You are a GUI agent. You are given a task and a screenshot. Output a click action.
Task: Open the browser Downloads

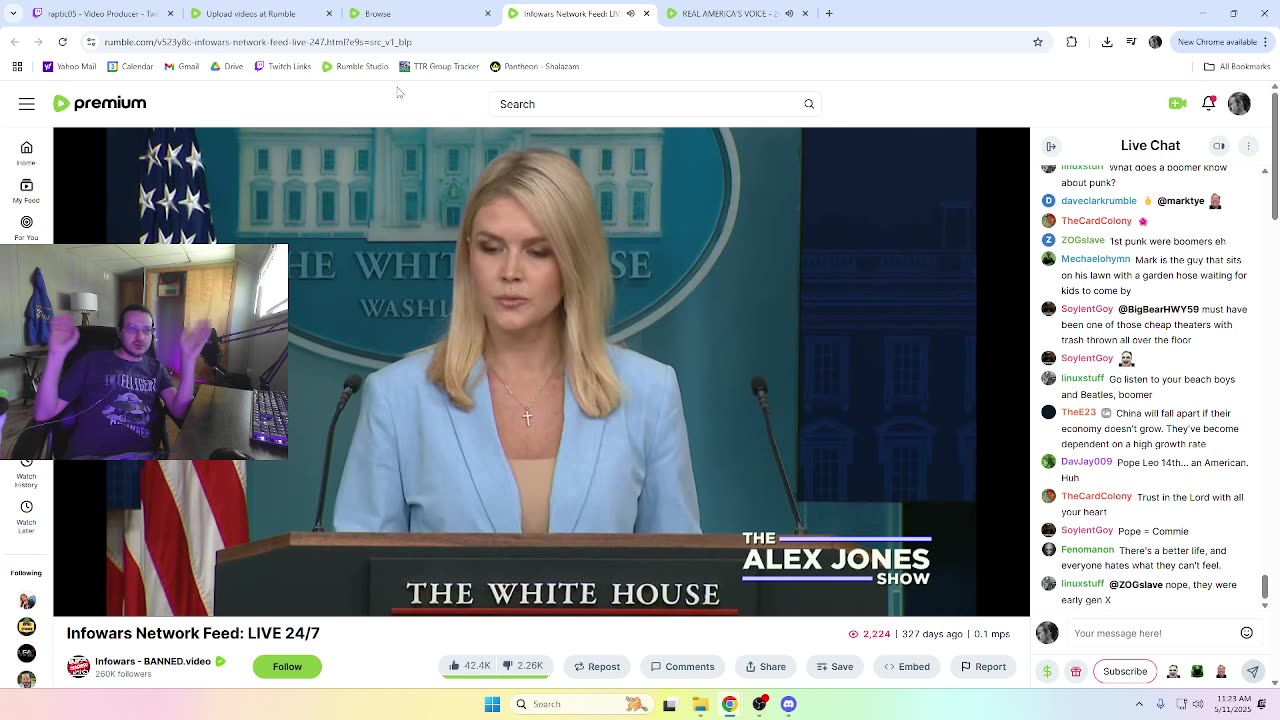[1107, 42]
